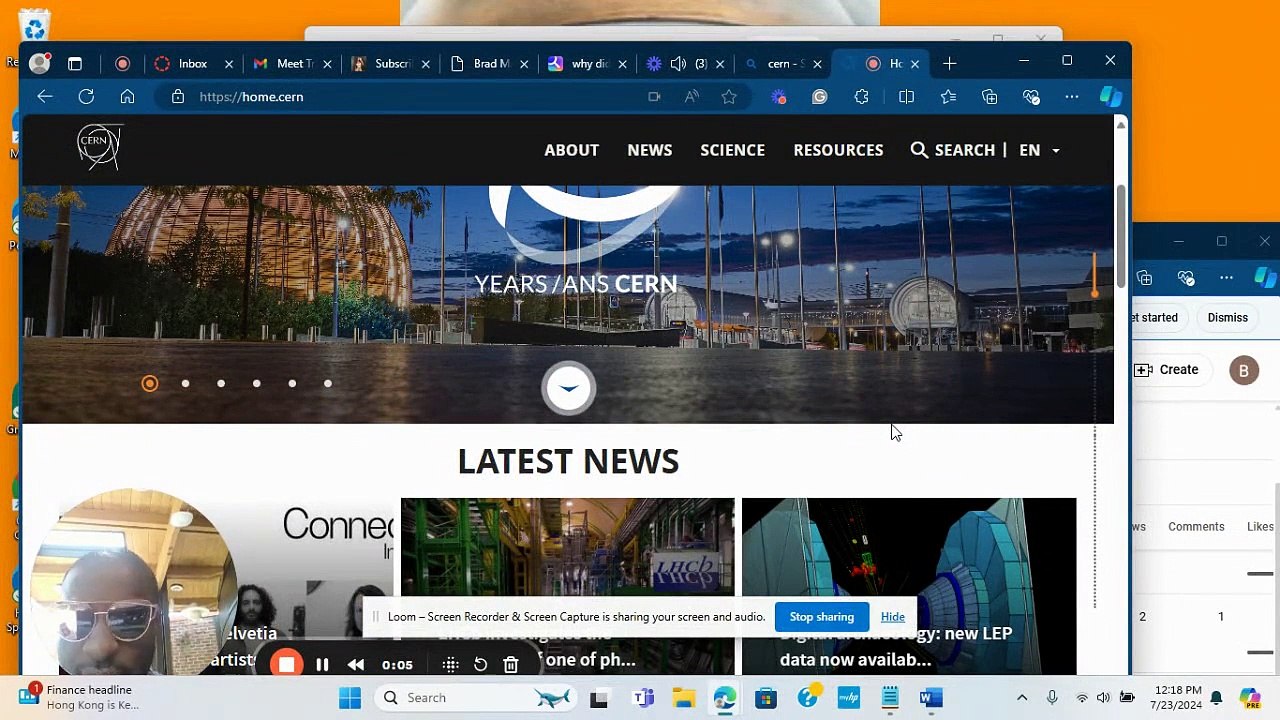
Task: Open Browser essentials heart icon
Action: point(1032,97)
